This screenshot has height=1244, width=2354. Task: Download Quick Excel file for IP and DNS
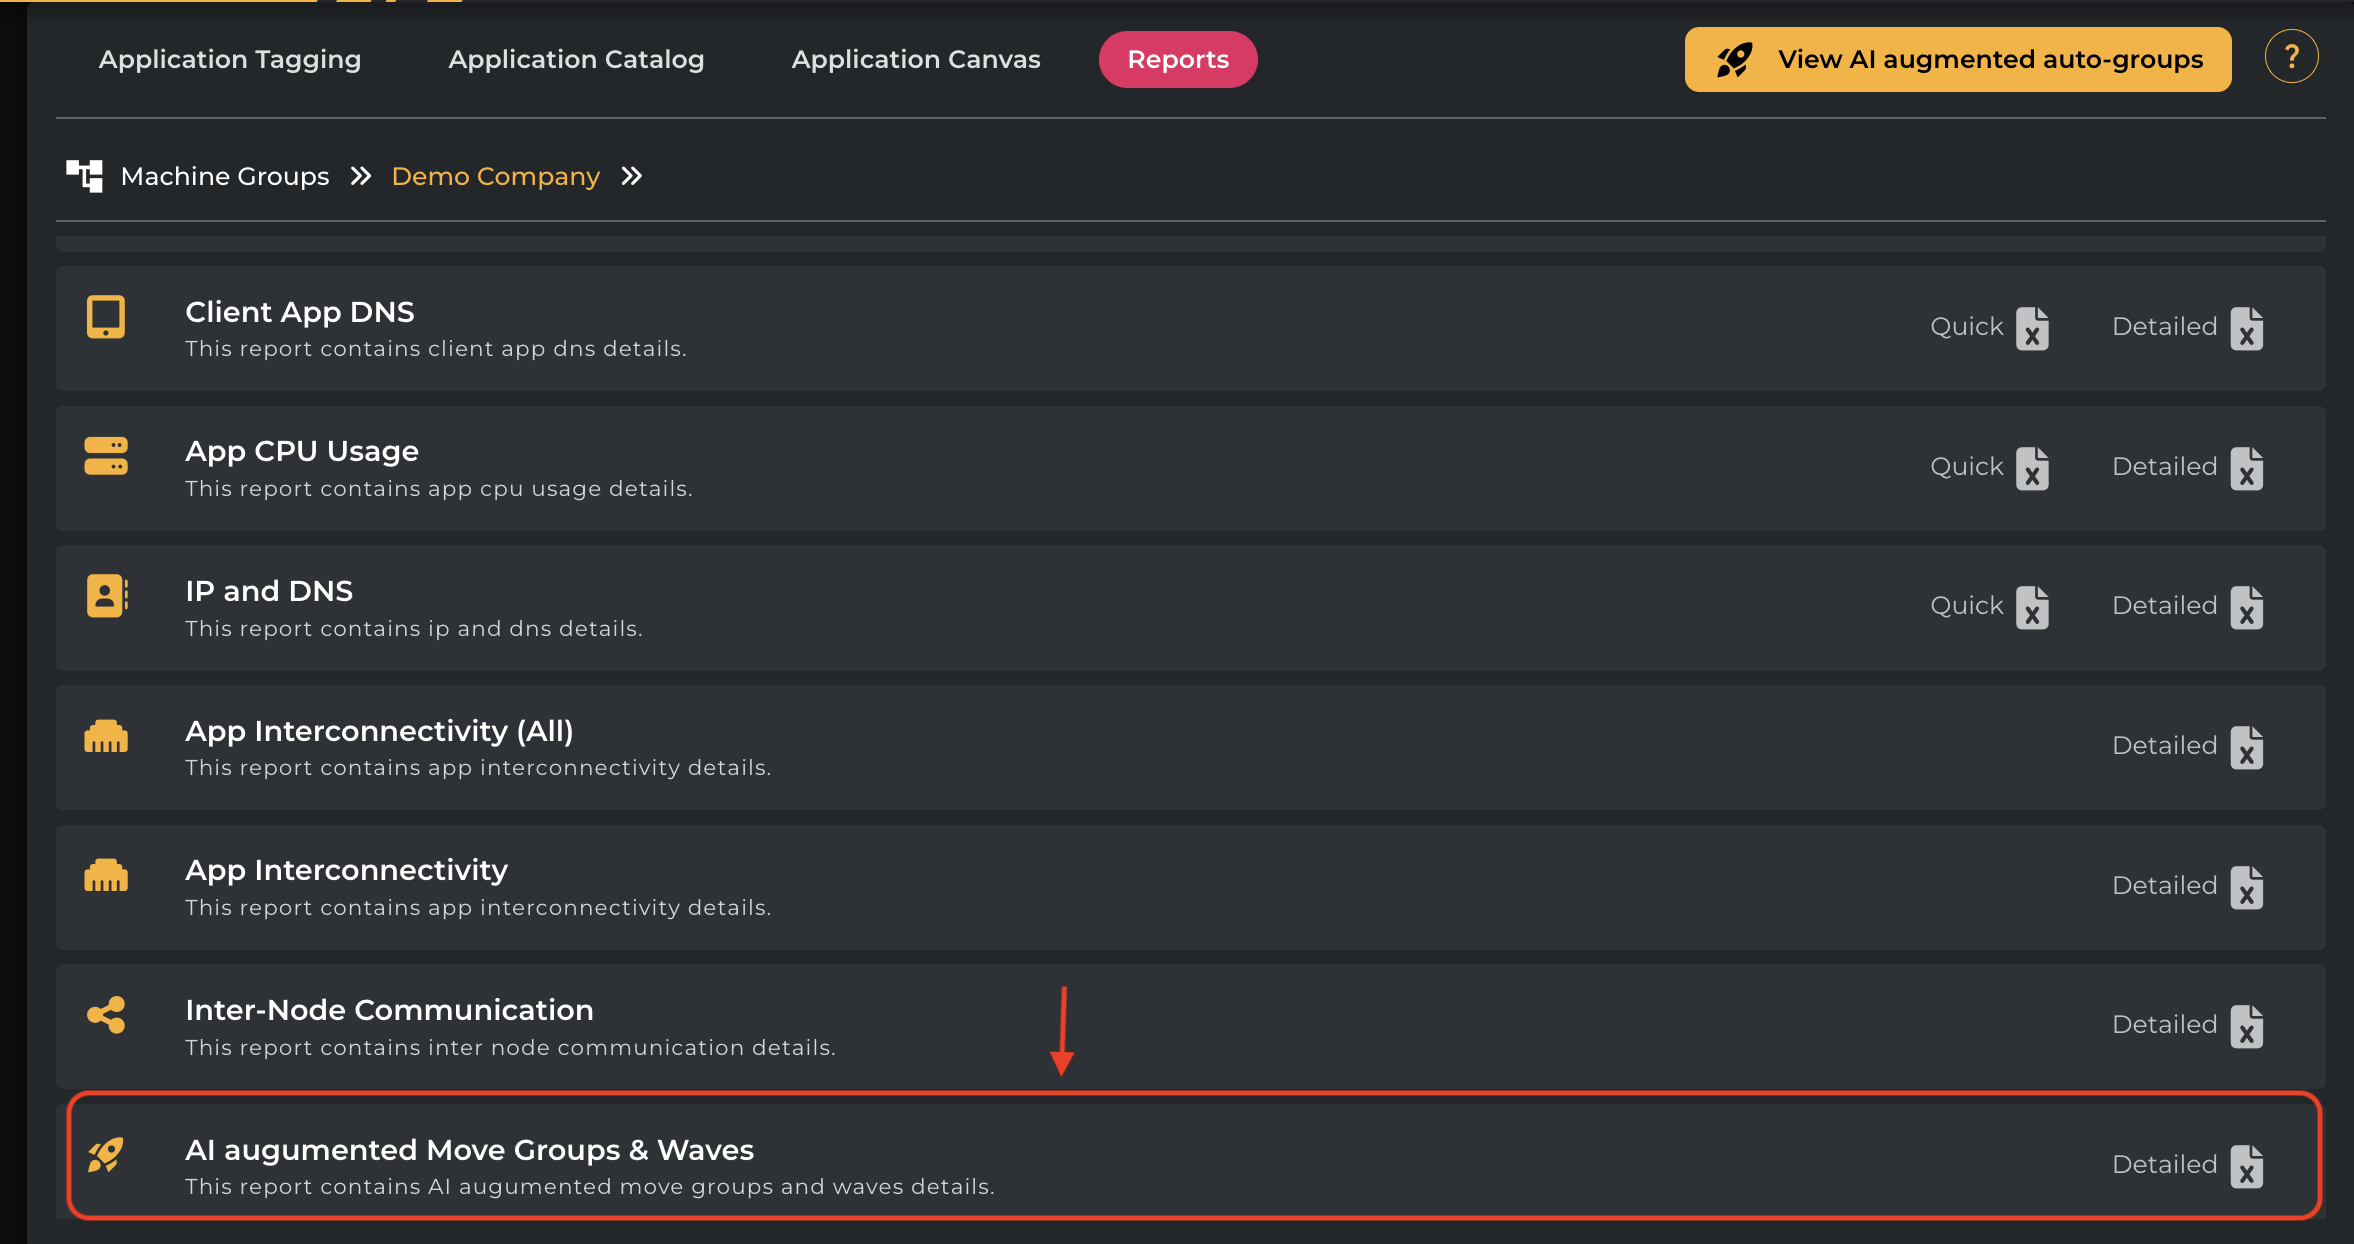click(x=2032, y=607)
